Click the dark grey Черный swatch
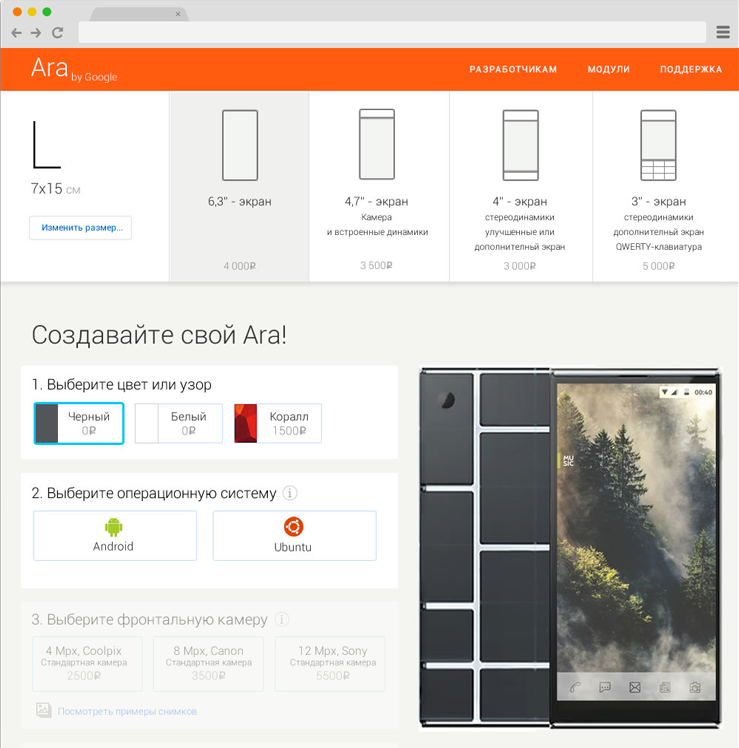The height and width of the screenshot is (748, 739). [47, 423]
